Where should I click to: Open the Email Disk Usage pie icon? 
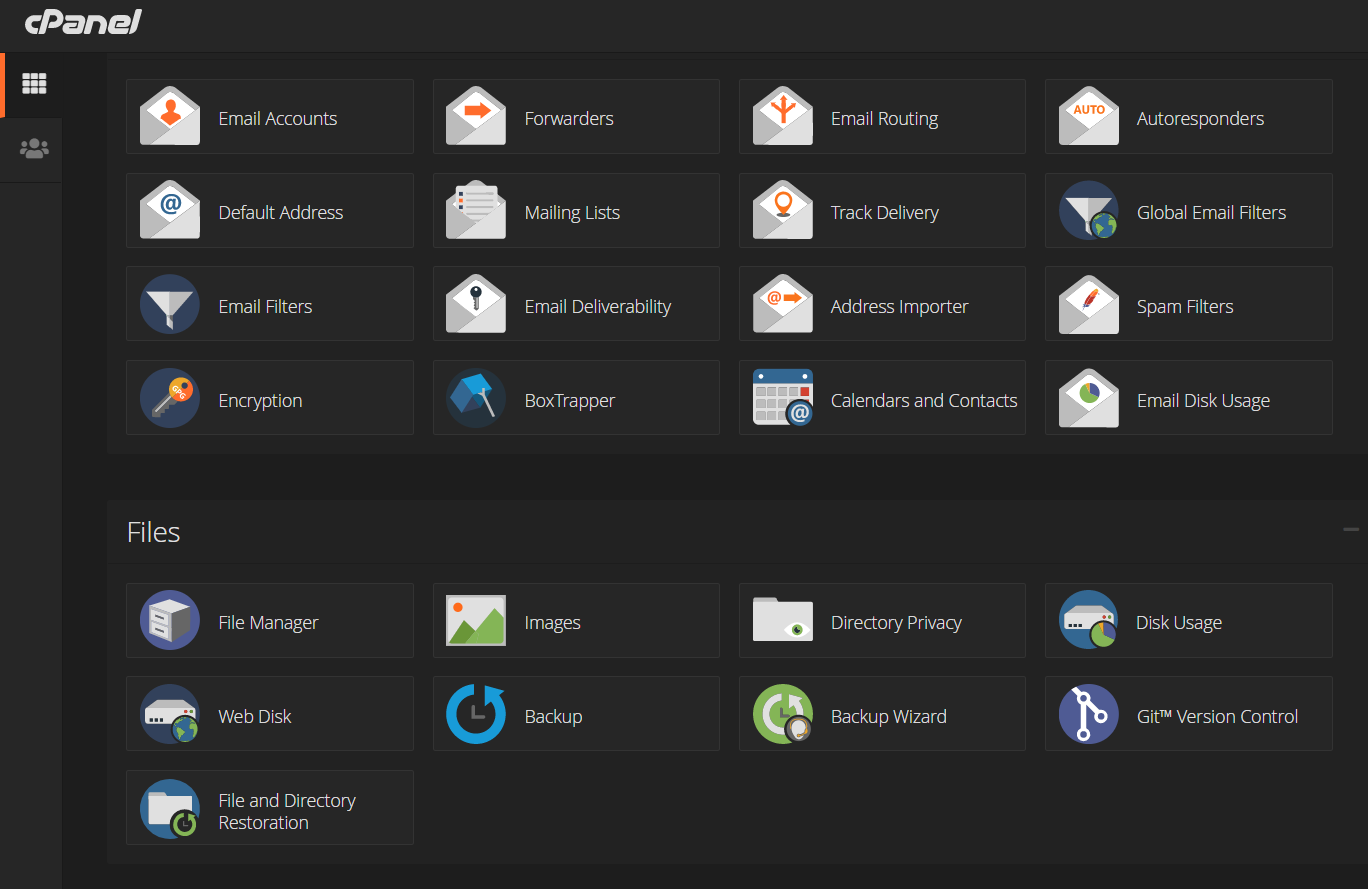[x=1088, y=399]
